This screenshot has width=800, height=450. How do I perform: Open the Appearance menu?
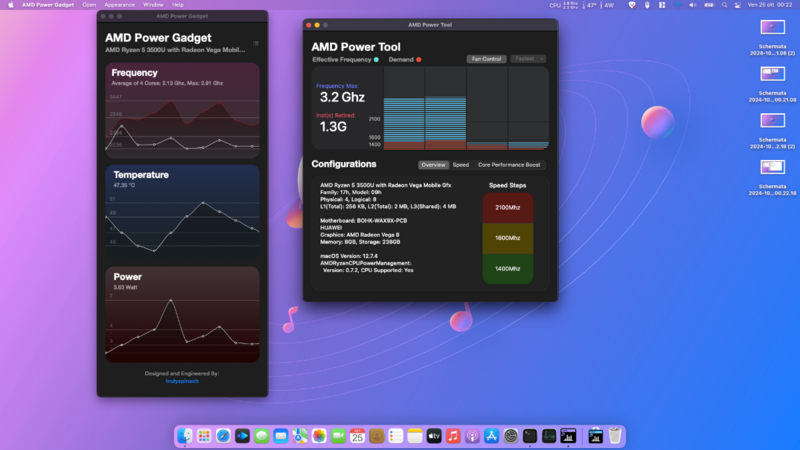point(119,5)
